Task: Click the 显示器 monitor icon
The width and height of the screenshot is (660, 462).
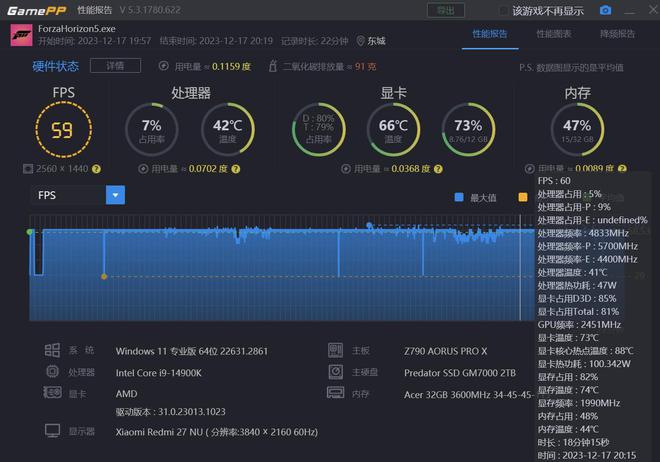Action: [x=52, y=431]
